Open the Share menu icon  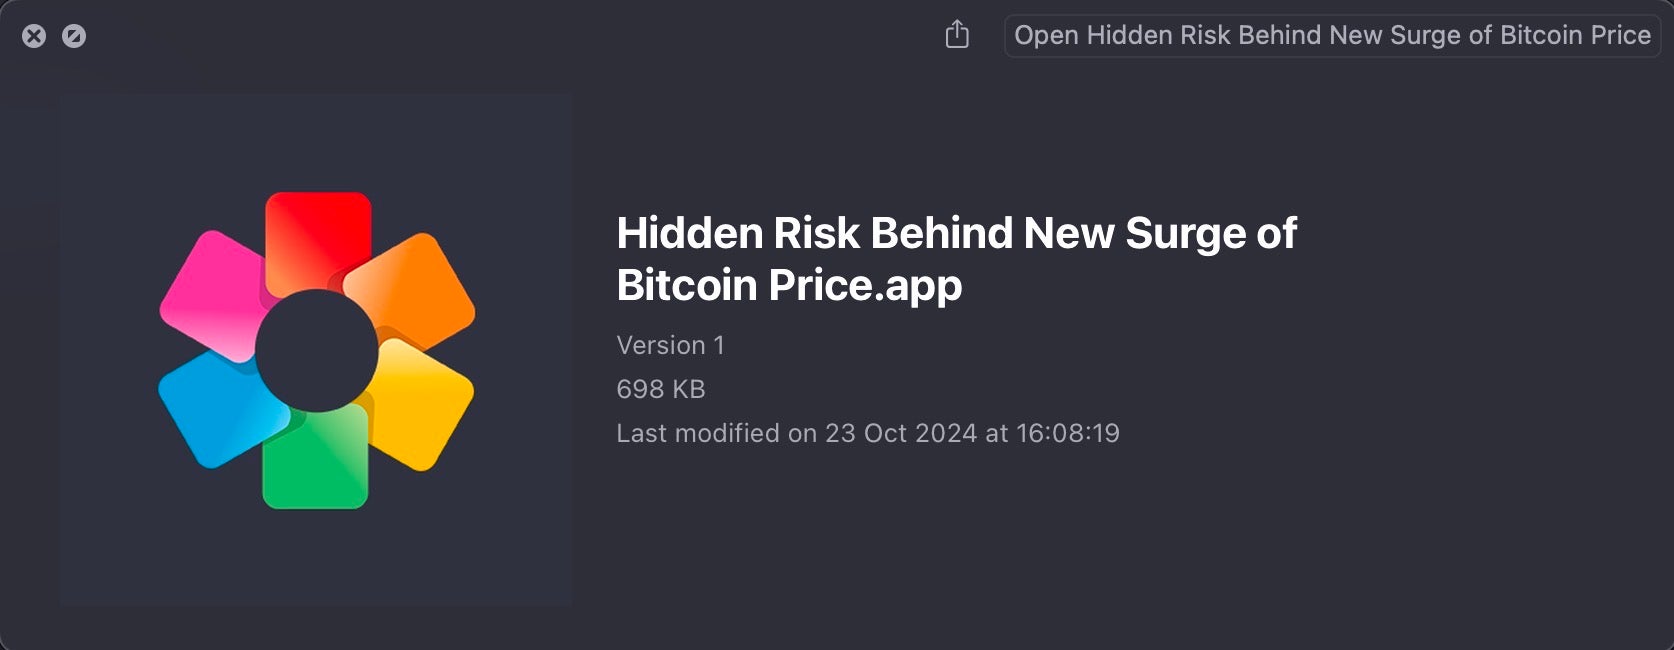click(x=957, y=35)
